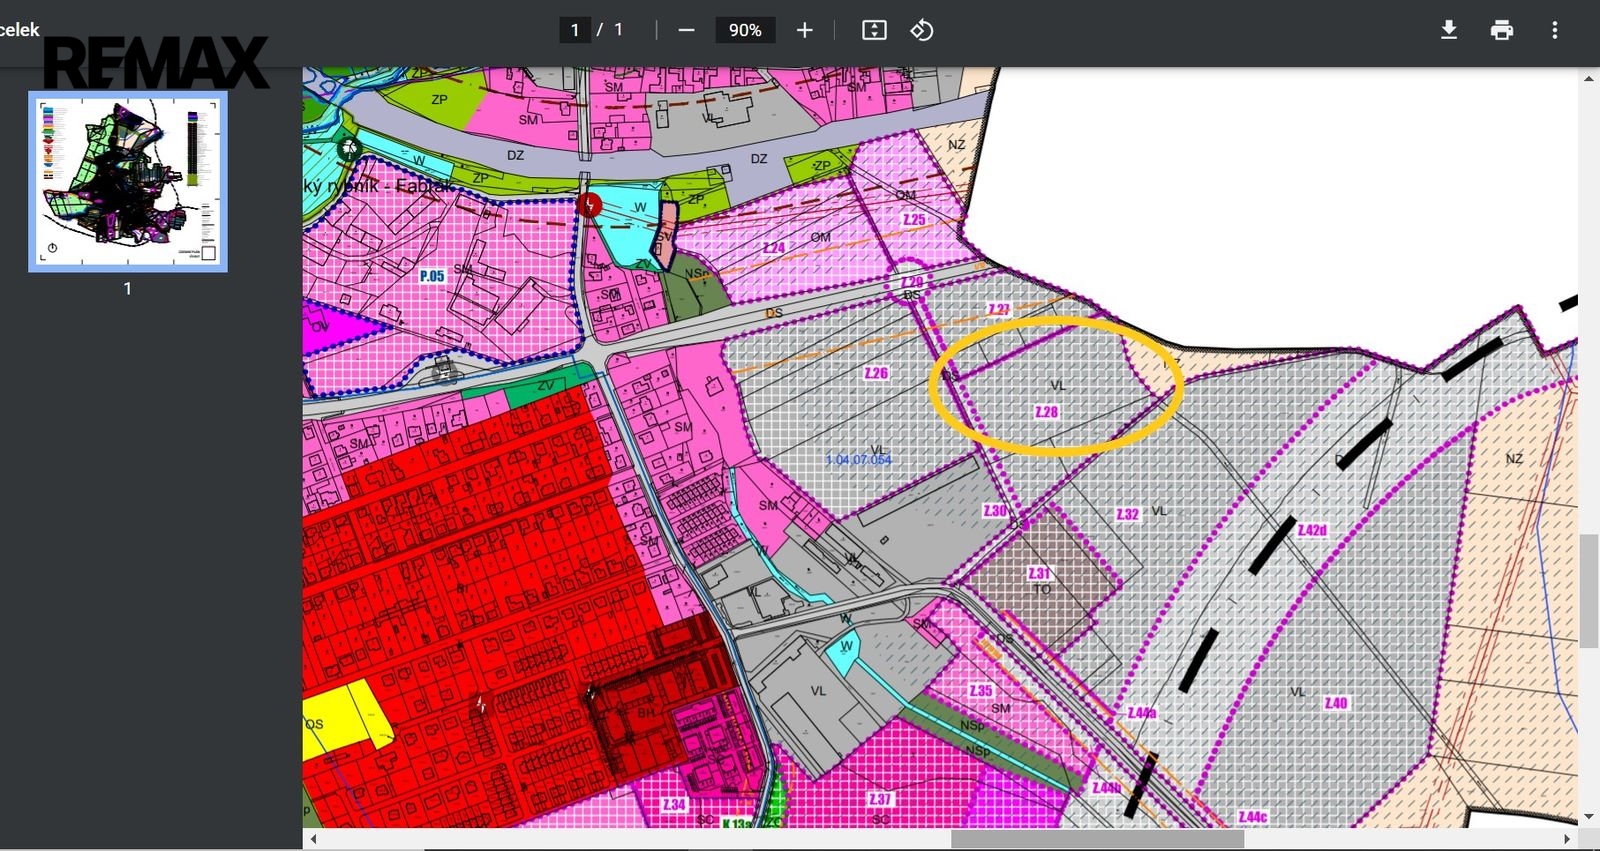Print the map document
Screen dimensions: 1600x851
click(x=1501, y=30)
